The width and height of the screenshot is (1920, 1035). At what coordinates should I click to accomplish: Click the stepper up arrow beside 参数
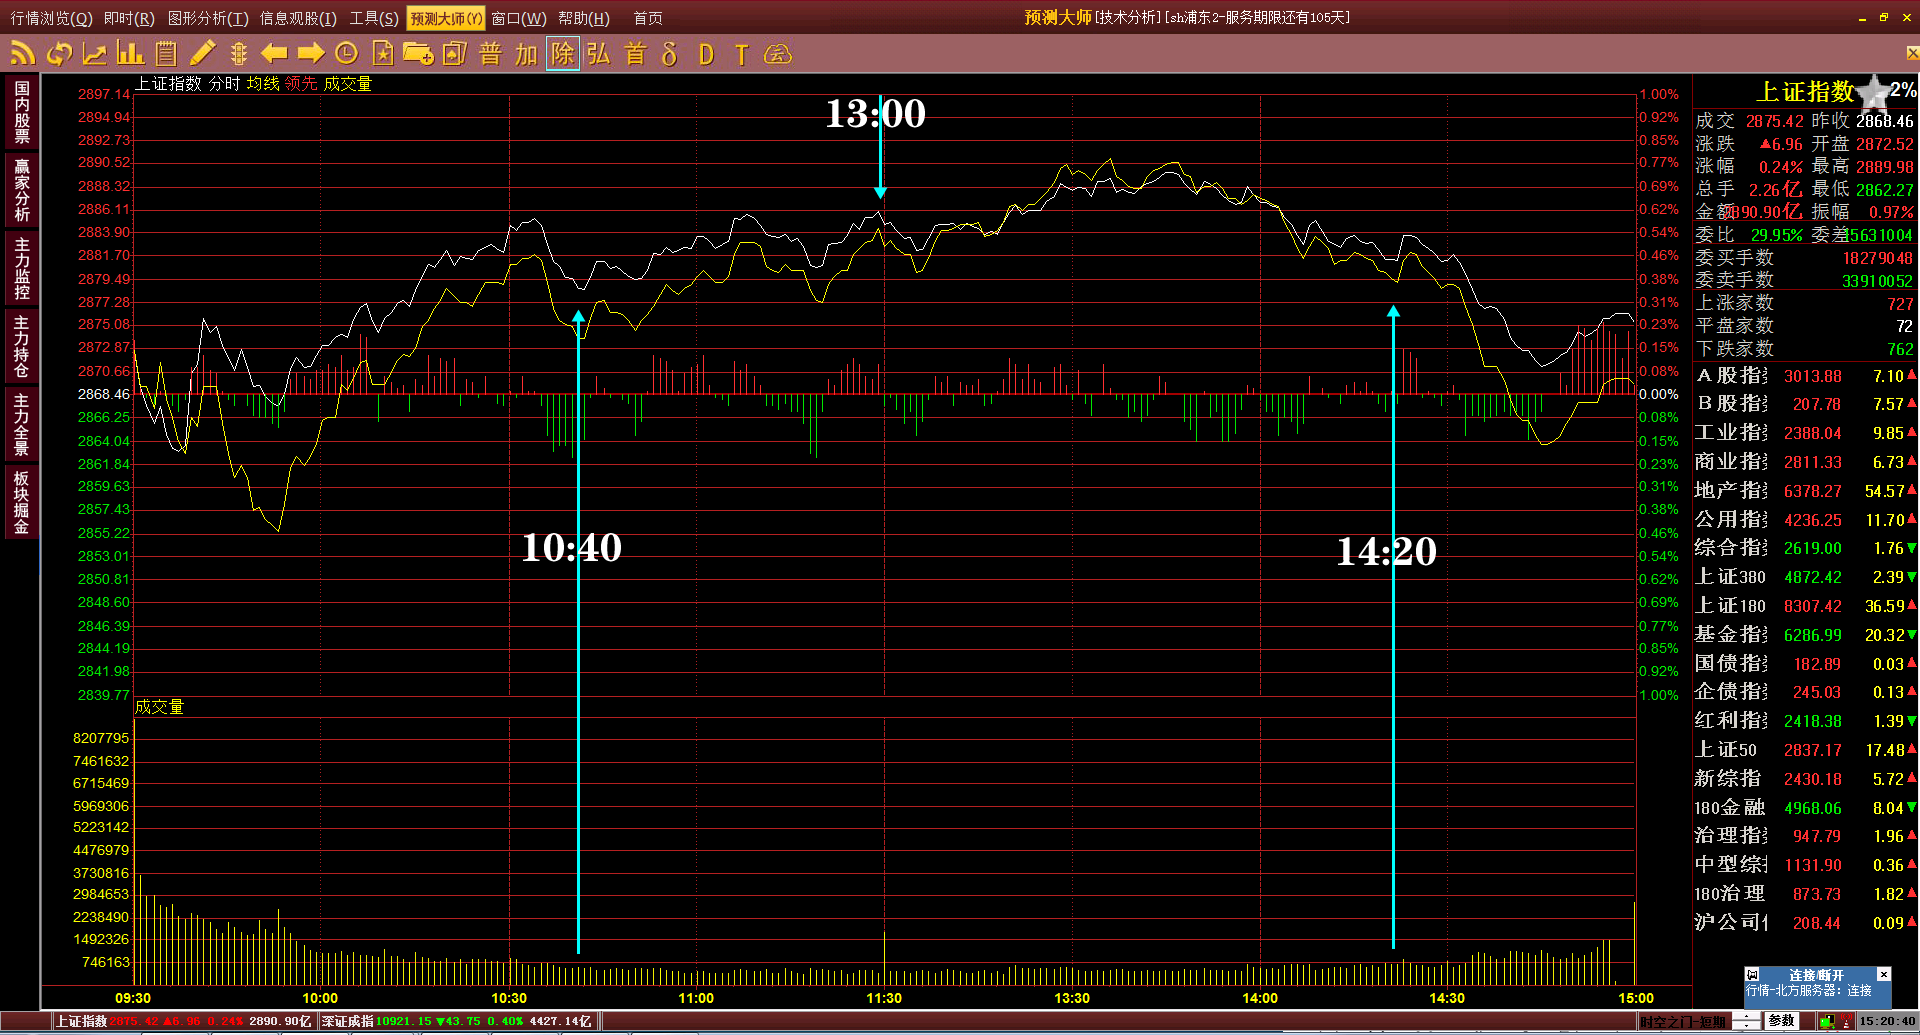pyautogui.click(x=1746, y=1016)
